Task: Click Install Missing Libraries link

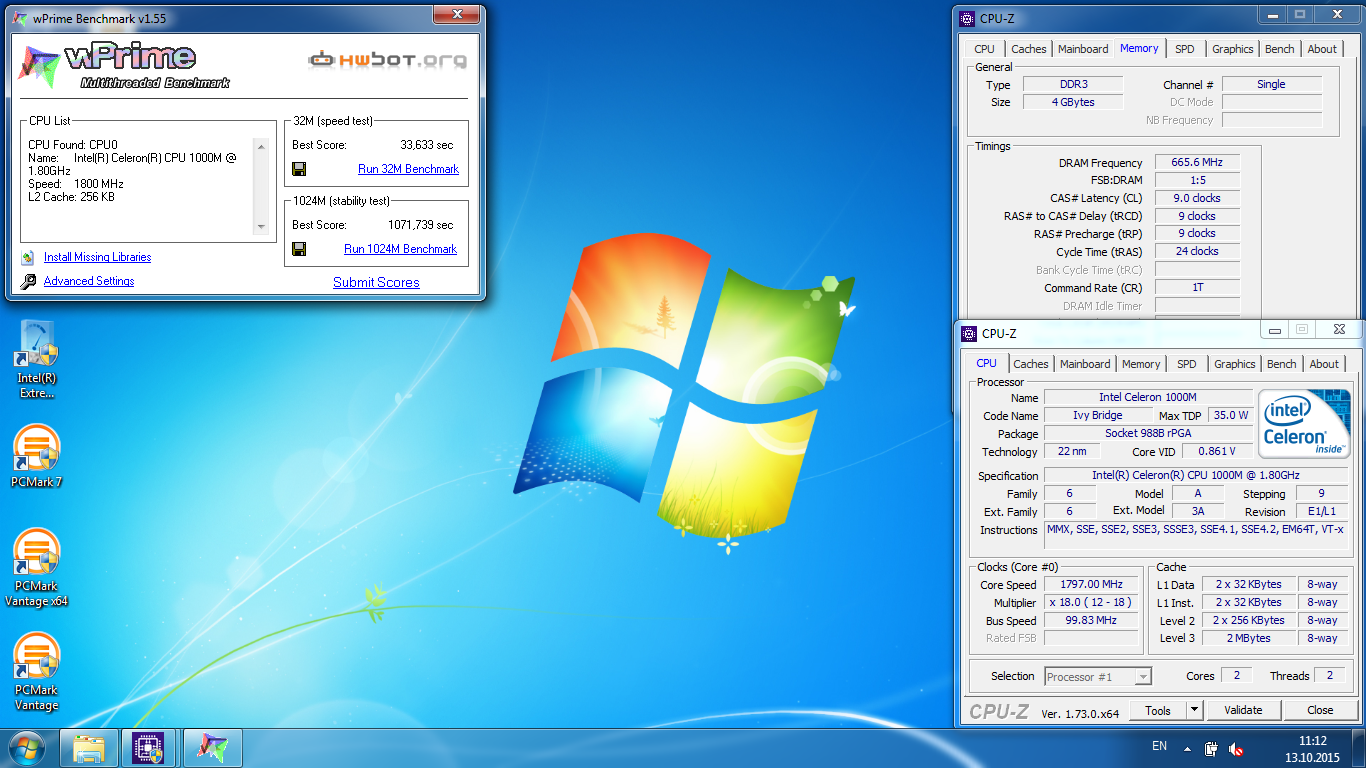Action: tap(97, 257)
